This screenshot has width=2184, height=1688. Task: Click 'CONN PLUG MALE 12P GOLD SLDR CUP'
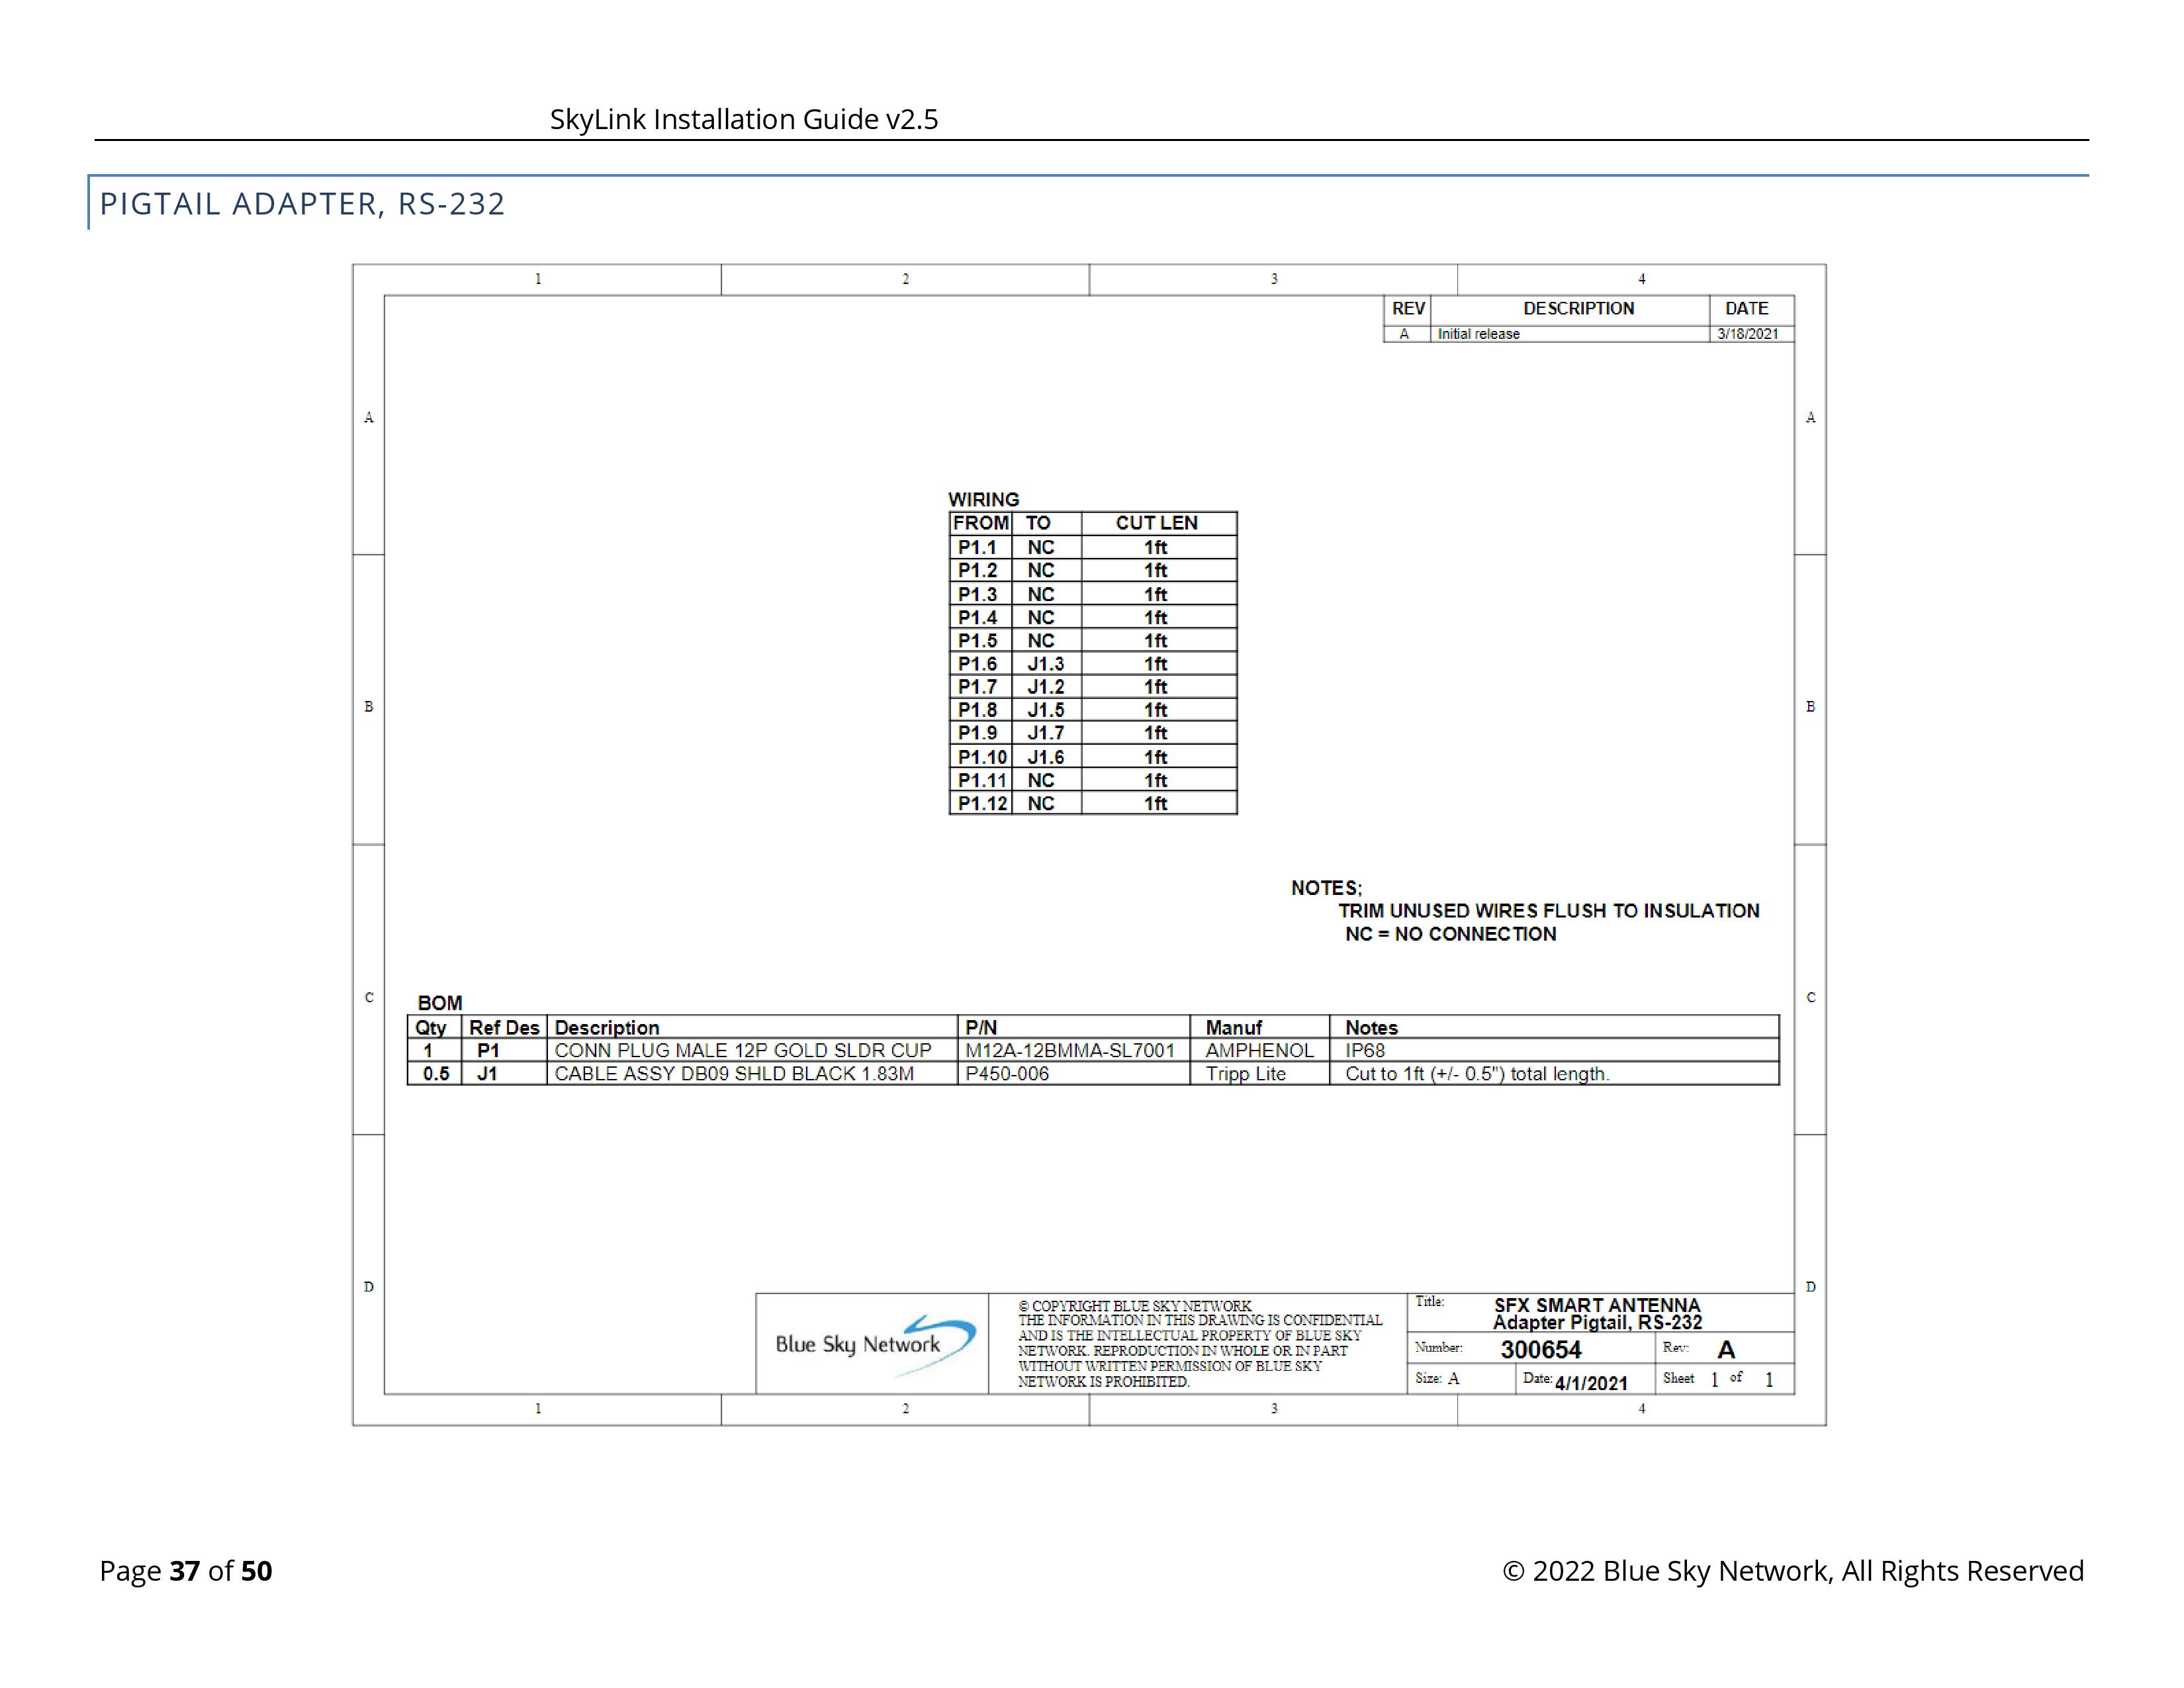click(743, 1051)
